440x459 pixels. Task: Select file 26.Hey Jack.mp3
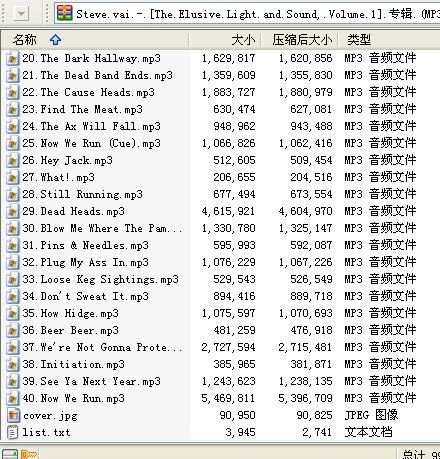coord(68,161)
